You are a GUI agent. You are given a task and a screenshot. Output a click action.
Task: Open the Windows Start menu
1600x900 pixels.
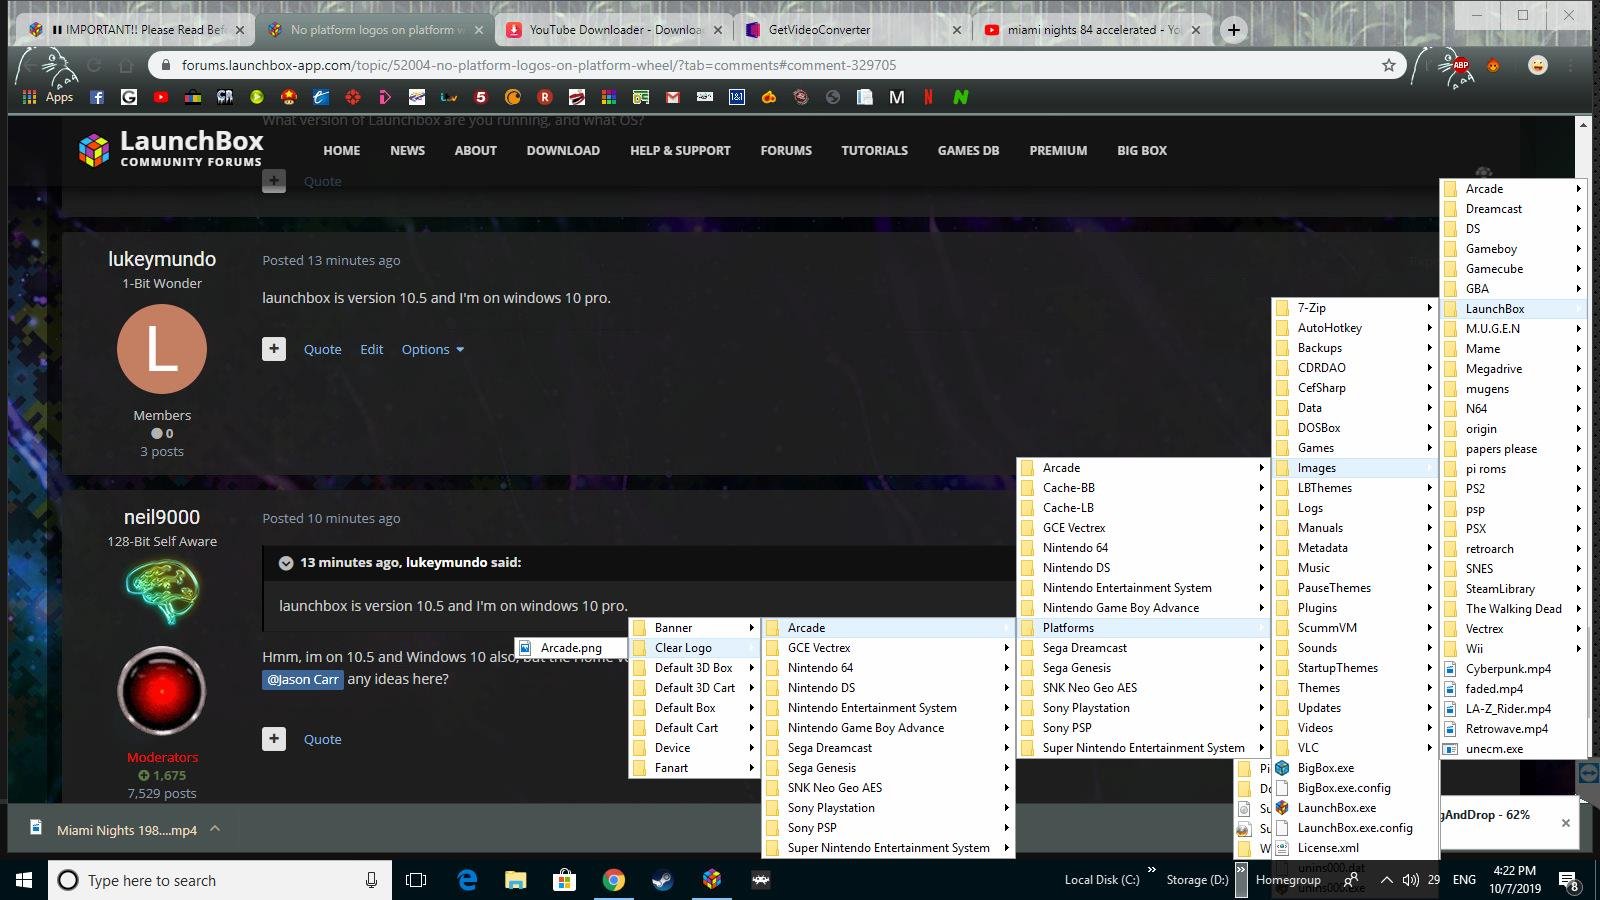click(x=24, y=880)
